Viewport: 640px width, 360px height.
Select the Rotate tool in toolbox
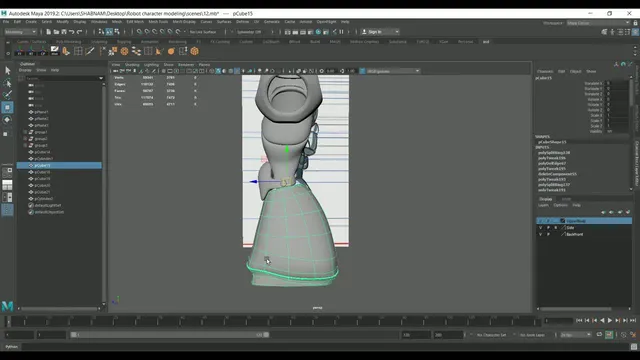tap(7, 120)
